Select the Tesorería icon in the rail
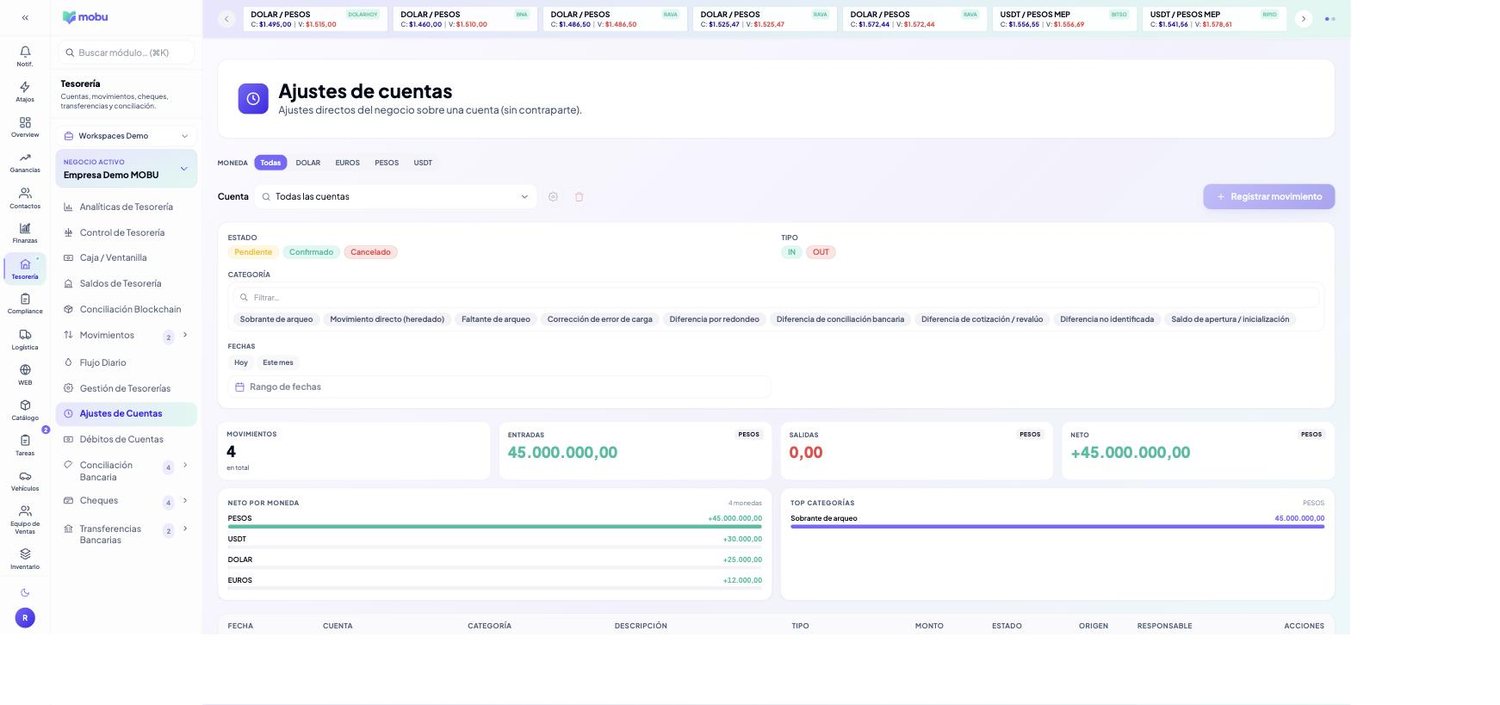The width and height of the screenshot is (1500, 705). [x=25, y=264]
